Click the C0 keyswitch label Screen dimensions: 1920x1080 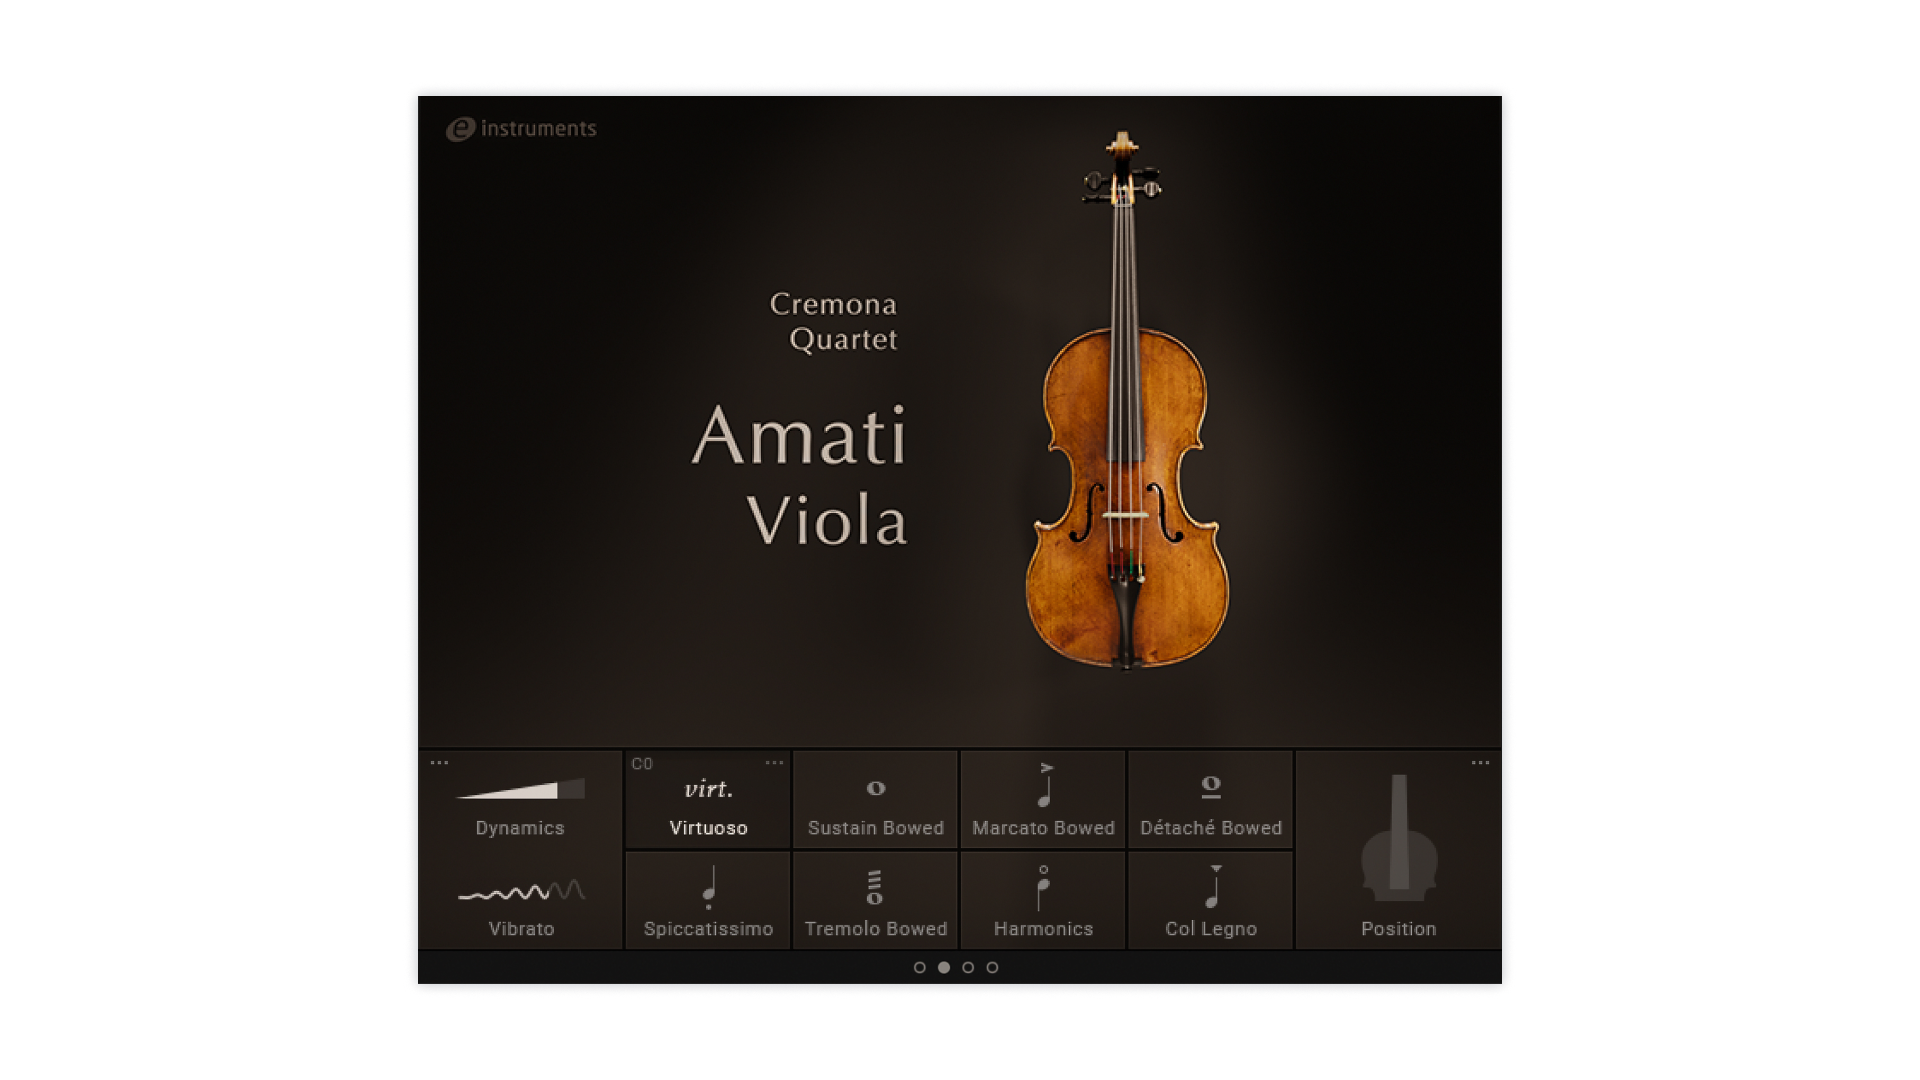(642, 764)
